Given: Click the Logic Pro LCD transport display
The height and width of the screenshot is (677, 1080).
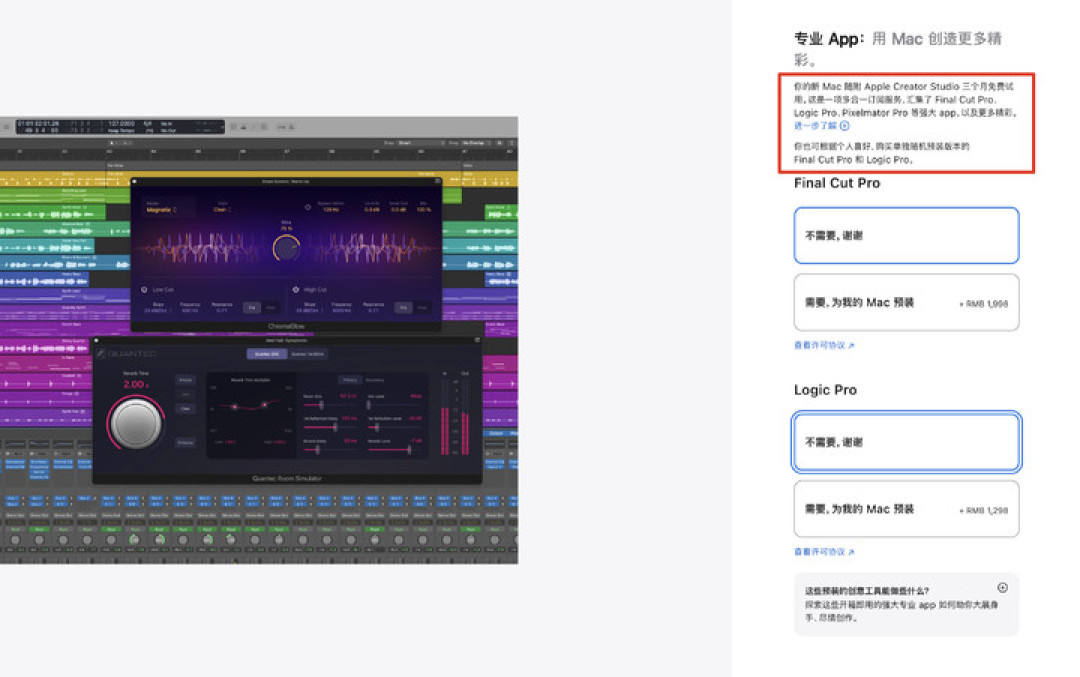Looking at the screenshot, I should point(119,127).
